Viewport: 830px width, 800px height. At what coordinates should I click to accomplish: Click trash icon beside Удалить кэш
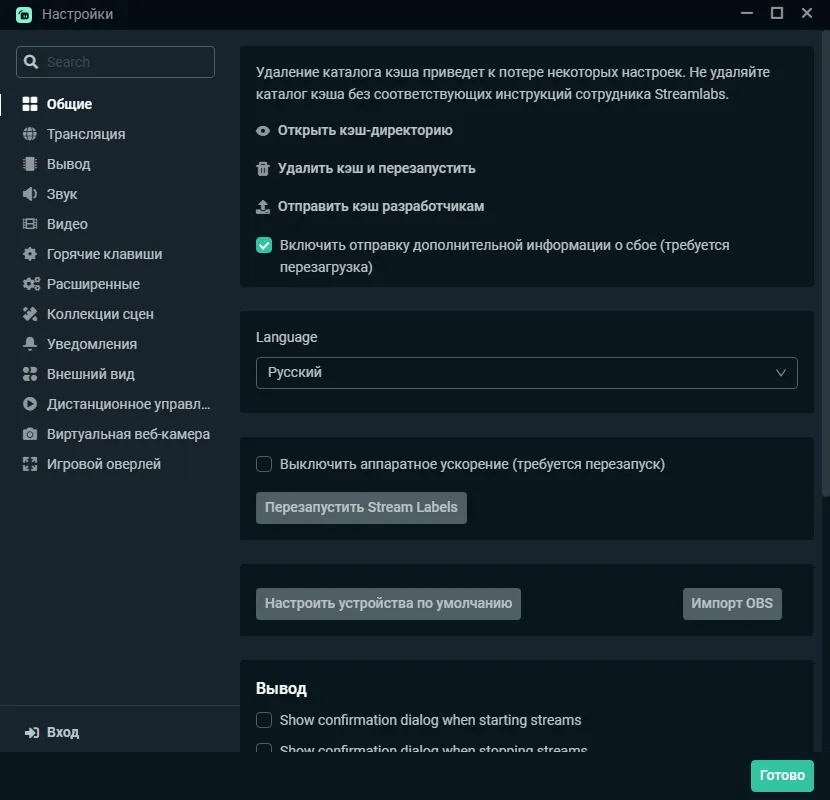[x=263, y=169]
